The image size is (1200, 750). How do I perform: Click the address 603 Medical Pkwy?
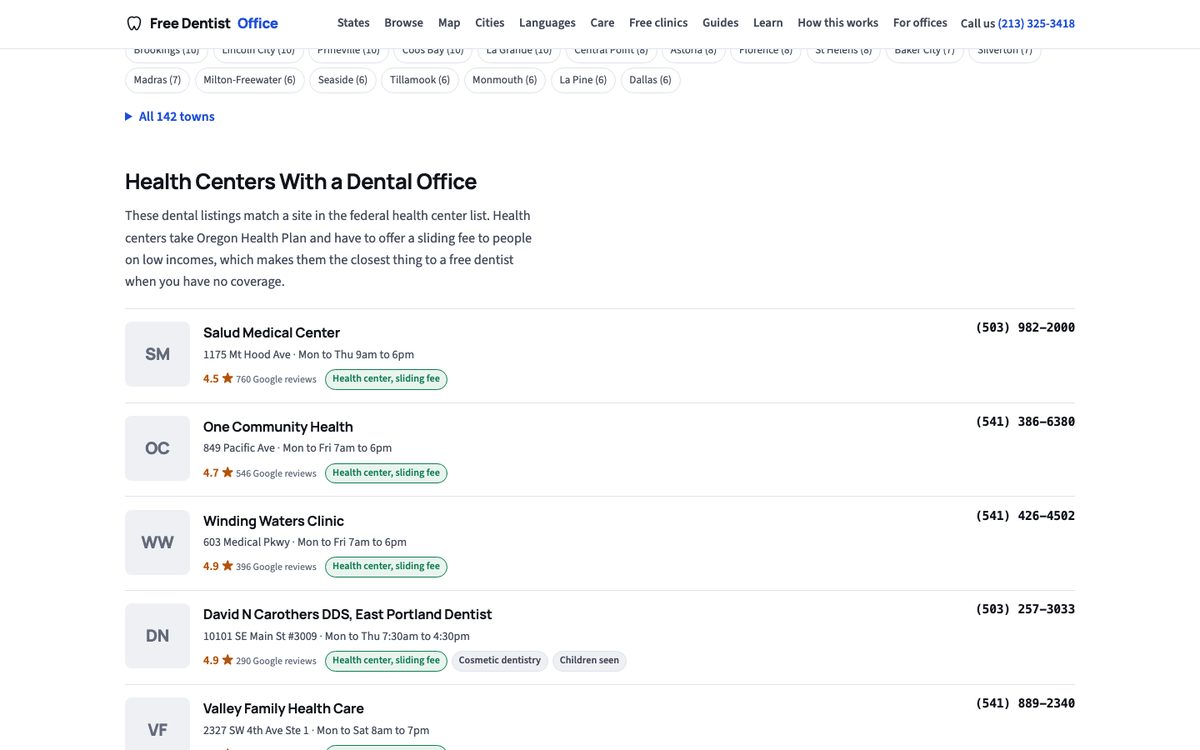point(246,543)
